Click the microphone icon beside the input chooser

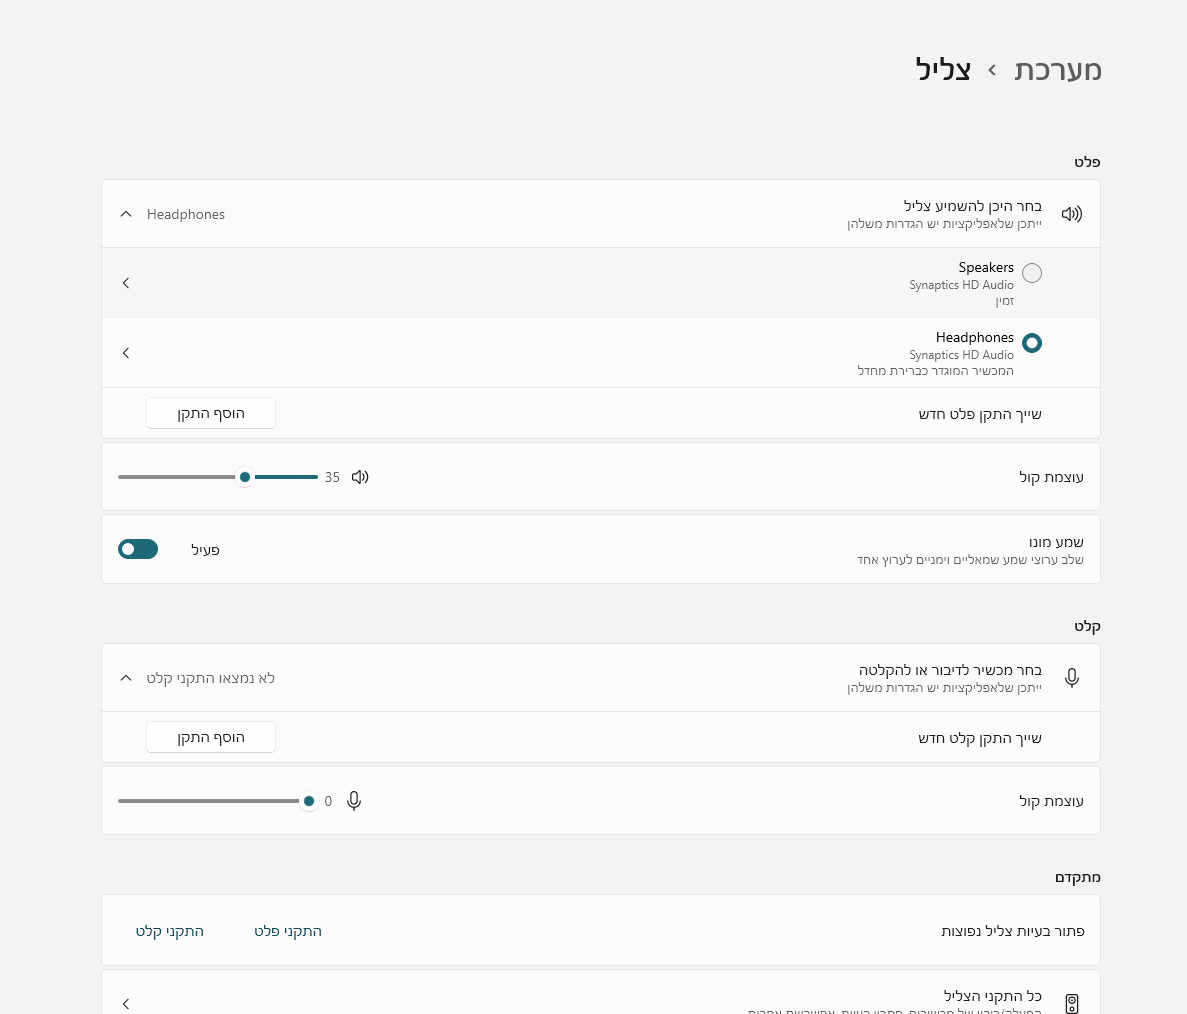[1072, 678]
